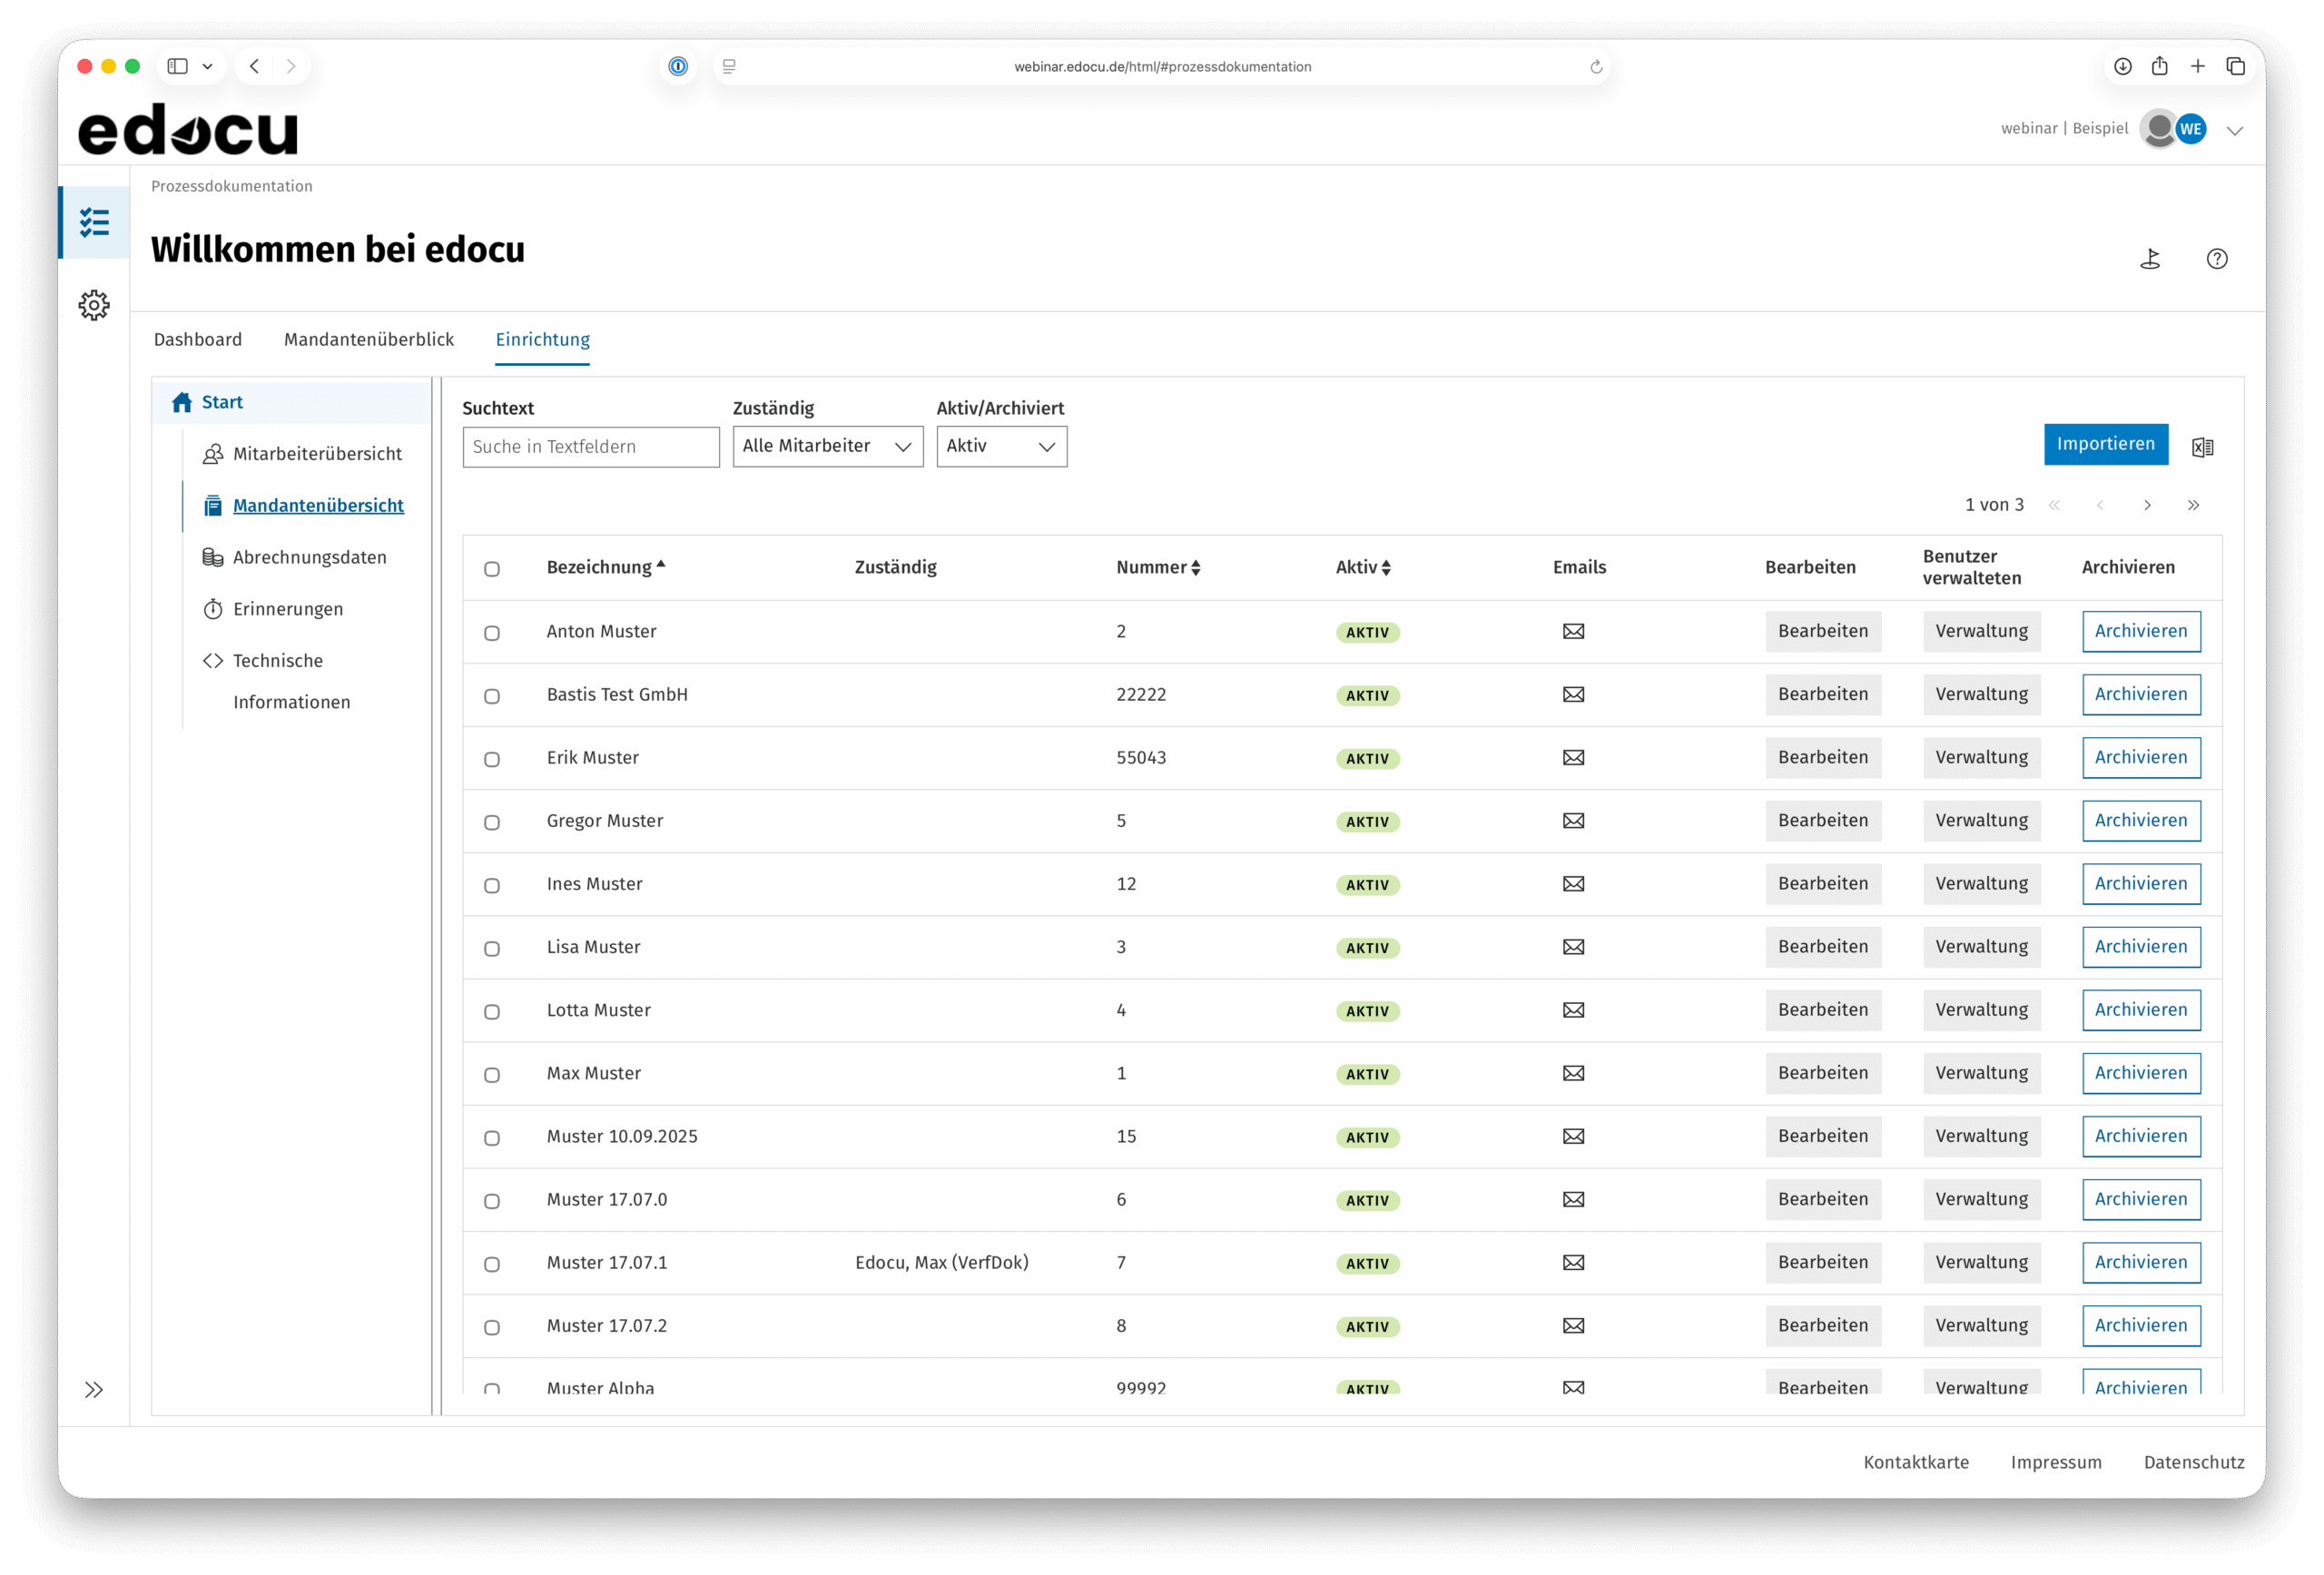Toggle the select-all checkbox in table header
The width and height of the screenshot is (2324, 1575).
click(x=492, y=569)
